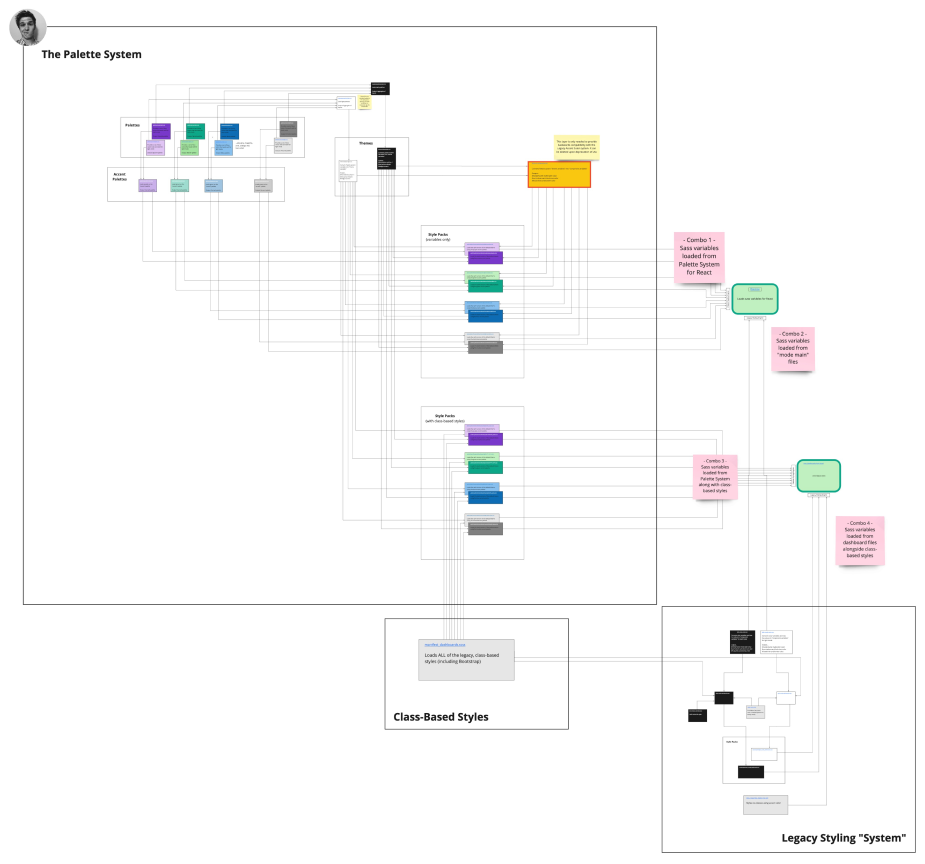925x864 pixels.
Task: Select blue card in class-based Style Packs
Action: [x=485, y=497]
